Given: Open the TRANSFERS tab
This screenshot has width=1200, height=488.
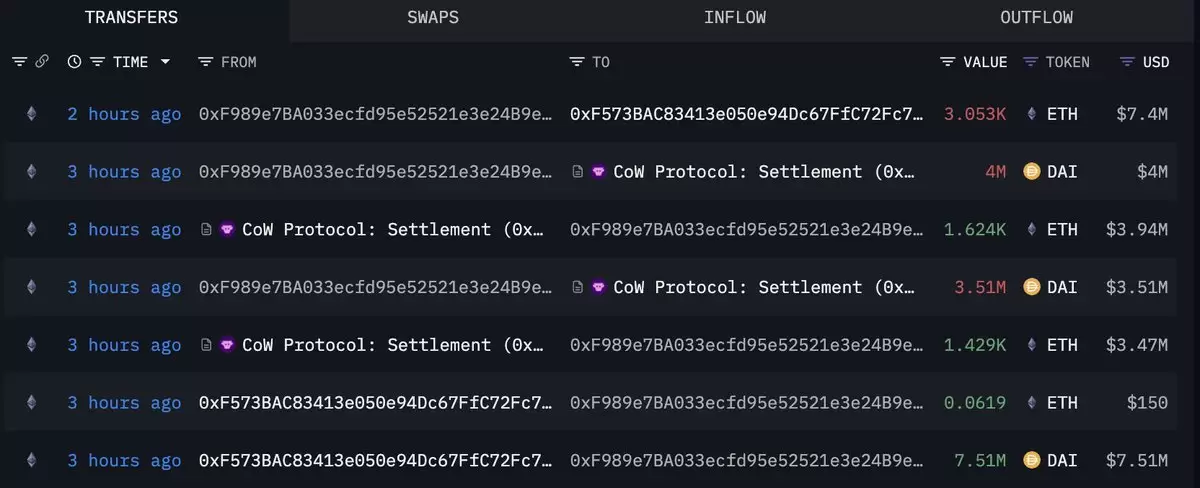Looking at the screenshot, I should click(131, 18).
